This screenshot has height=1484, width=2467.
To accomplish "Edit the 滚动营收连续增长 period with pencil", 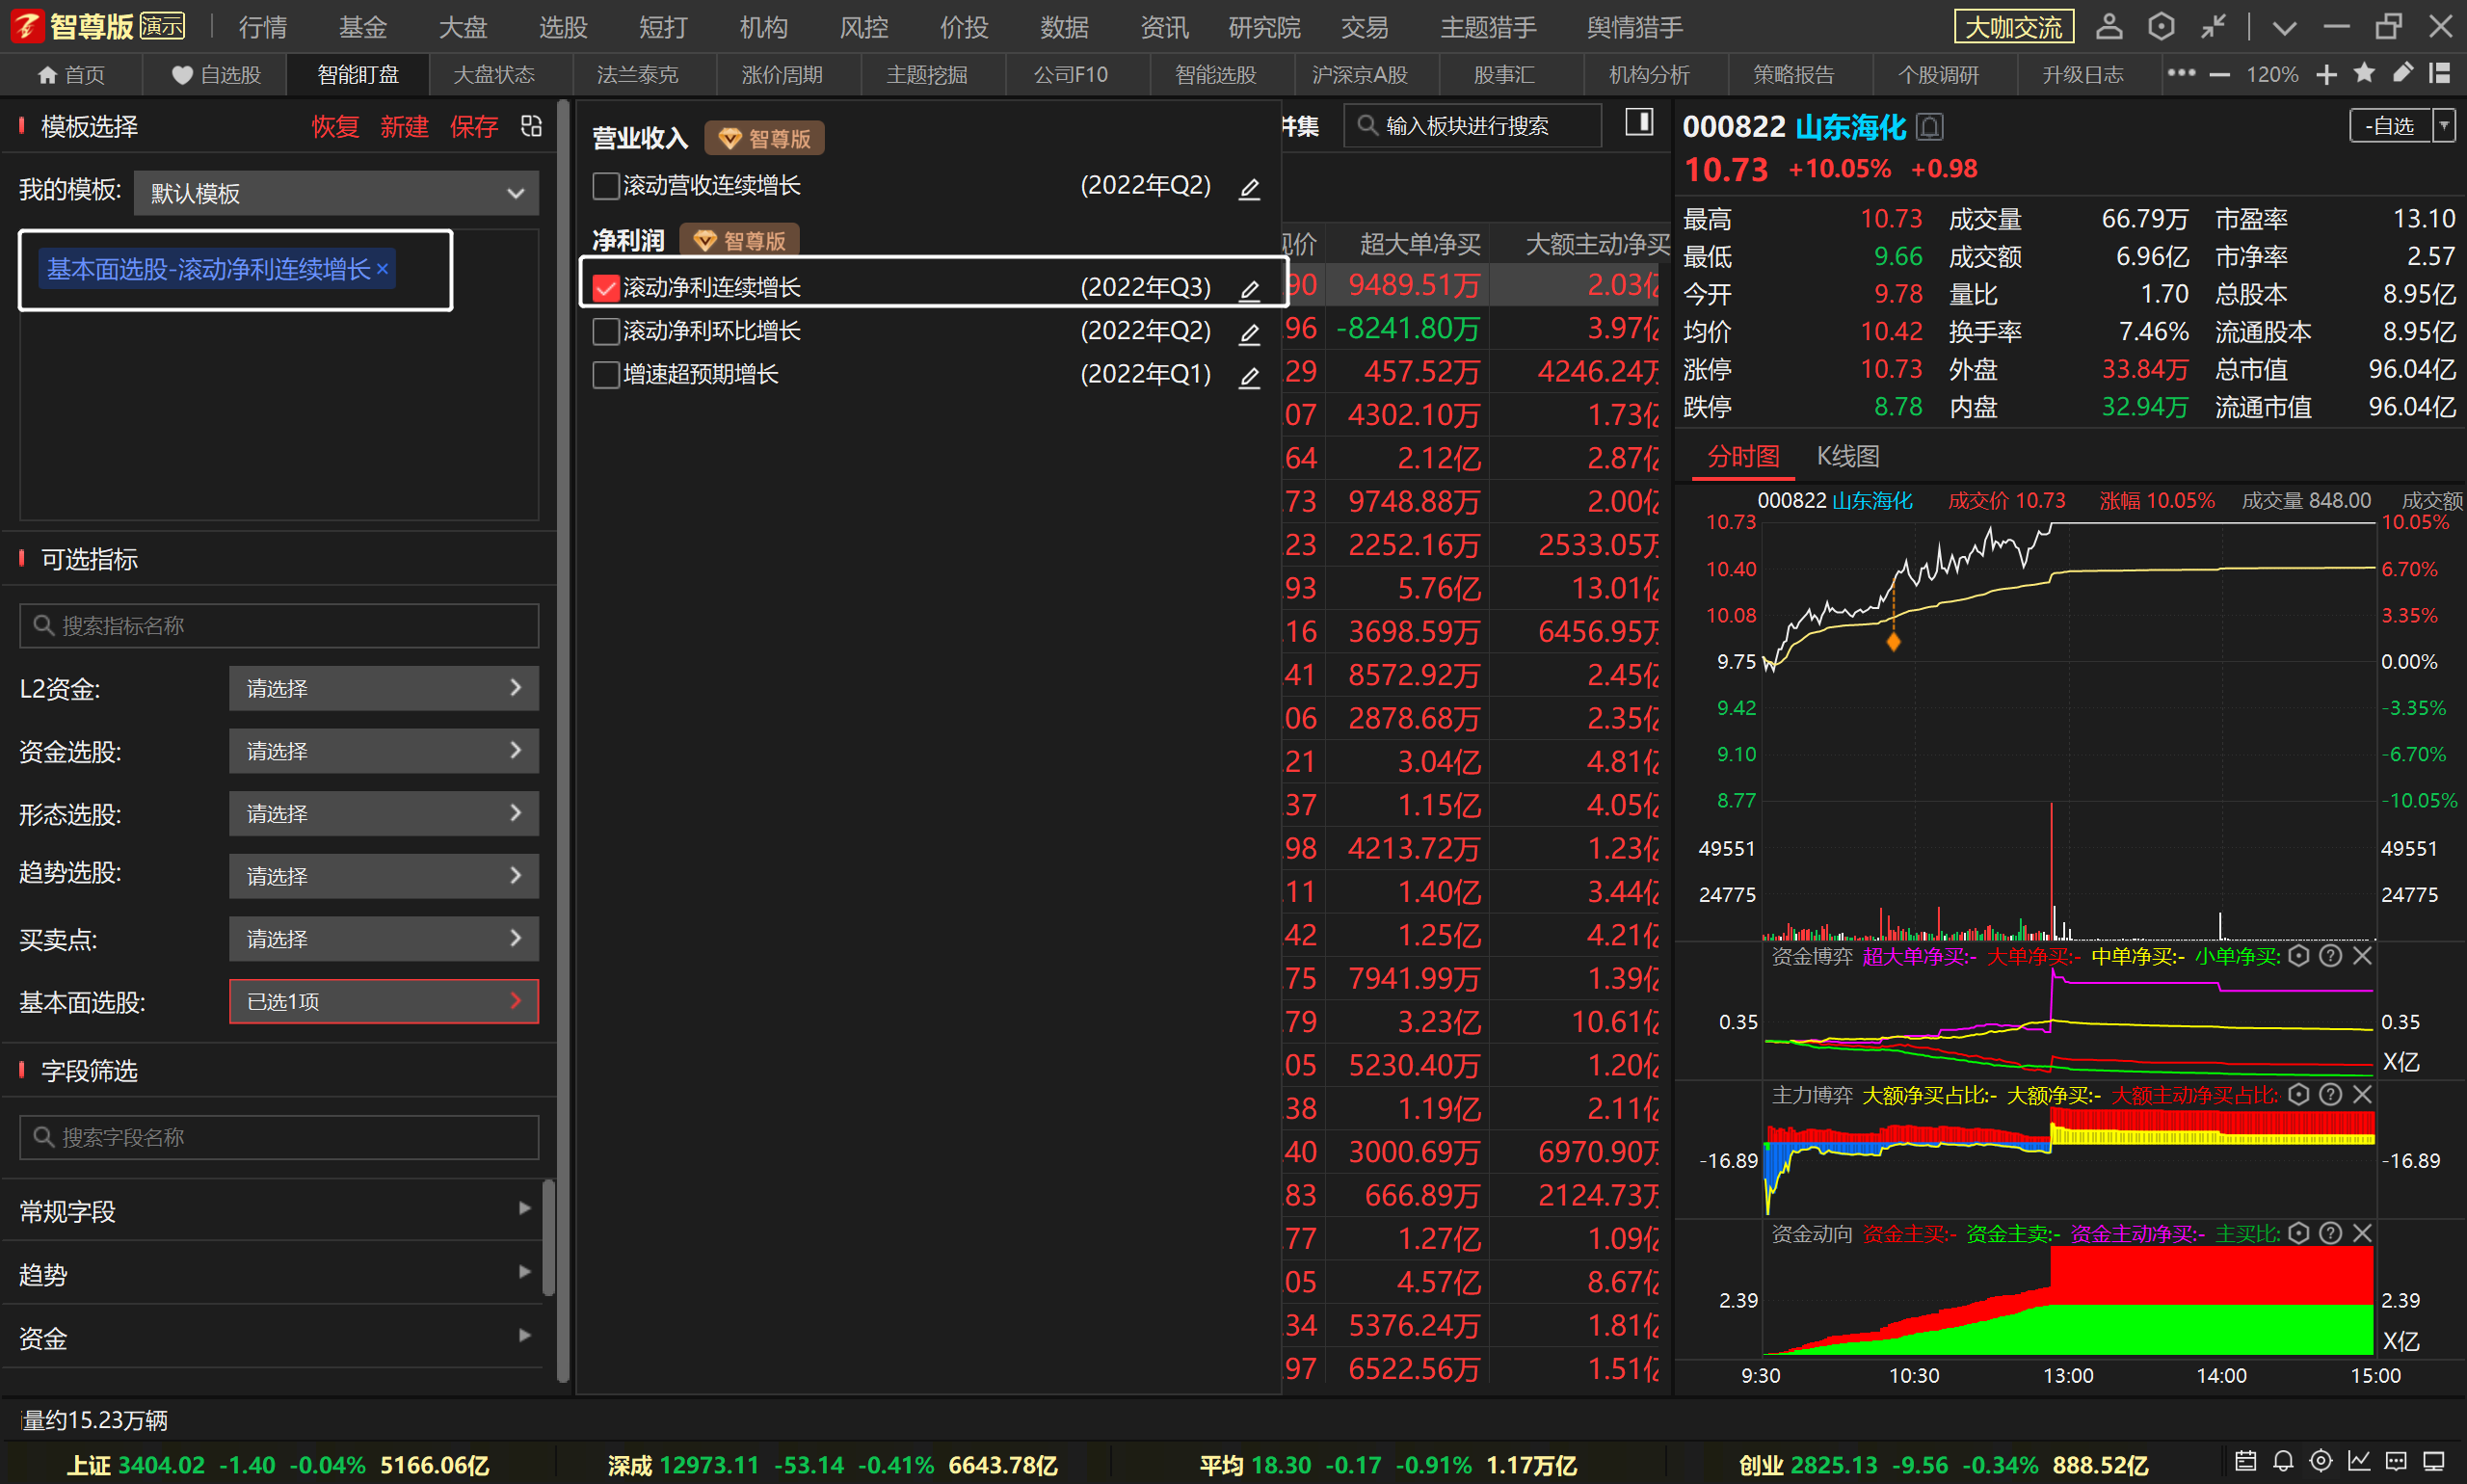I will pos(1249,188).
